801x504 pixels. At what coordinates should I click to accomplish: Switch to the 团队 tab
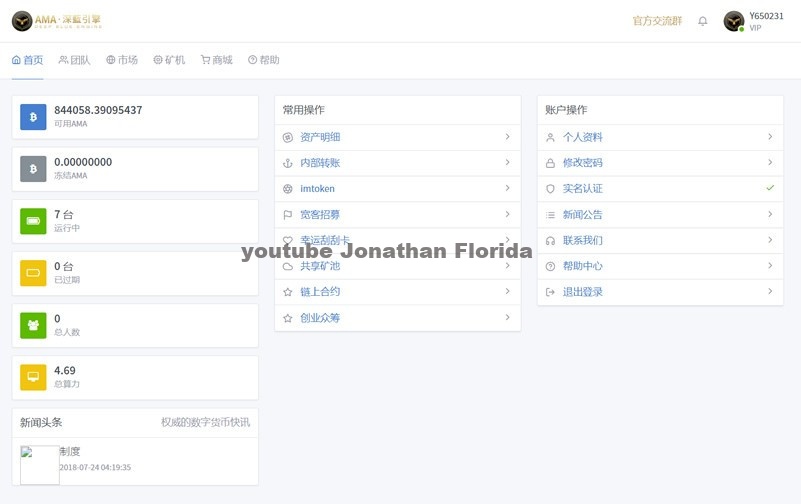coord(74,60)
